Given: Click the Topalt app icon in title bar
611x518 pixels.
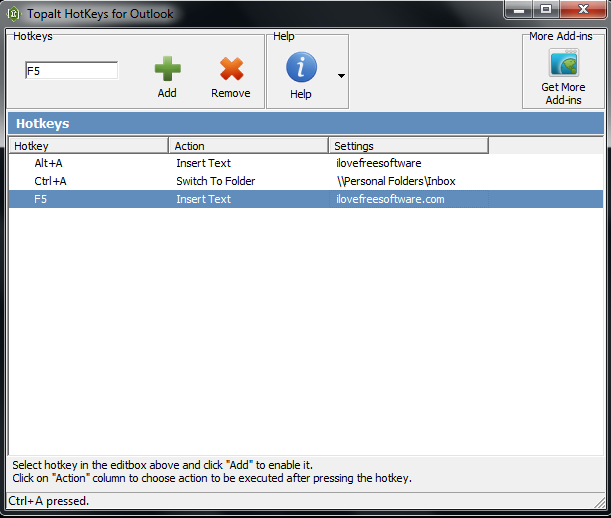Looking at the screenshot, I should click(13, 14).
